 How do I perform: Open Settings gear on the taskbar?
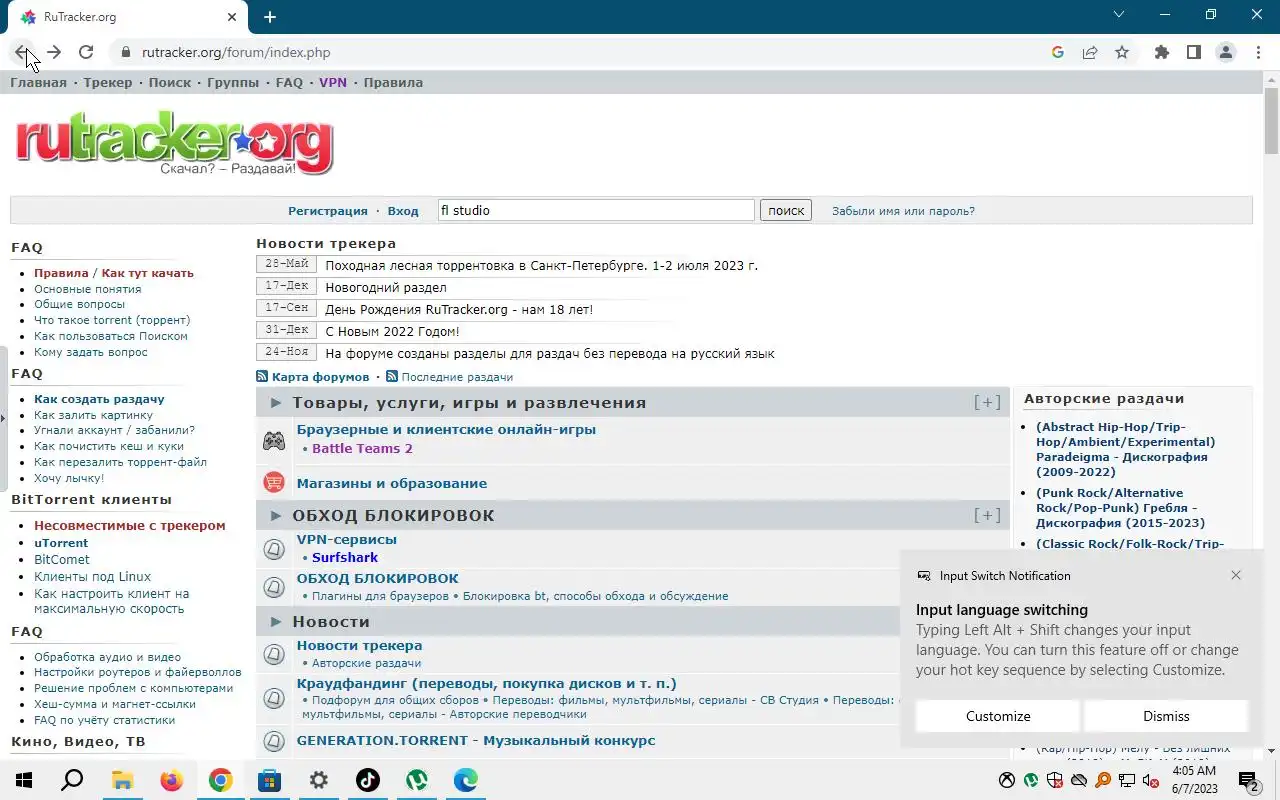point(319,780)
